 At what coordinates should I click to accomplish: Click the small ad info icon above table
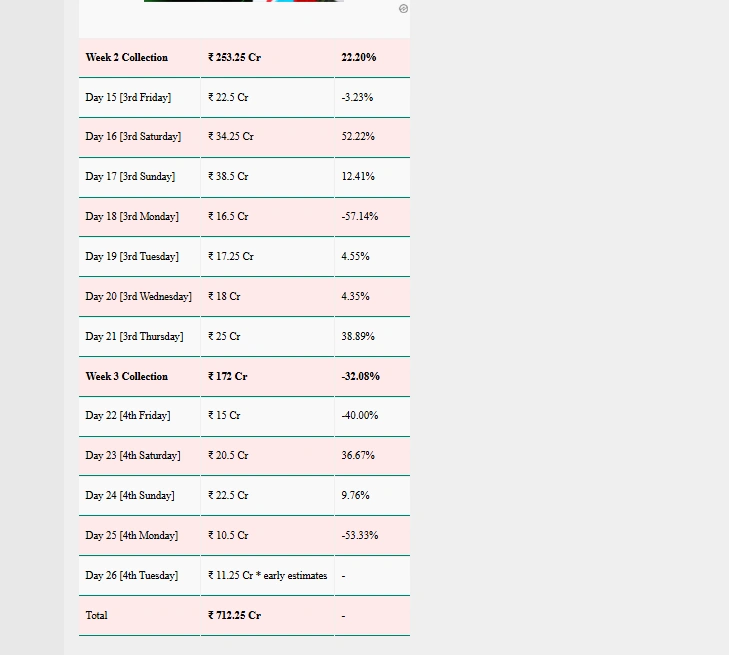pyautogui.click(x=403, y=8)
